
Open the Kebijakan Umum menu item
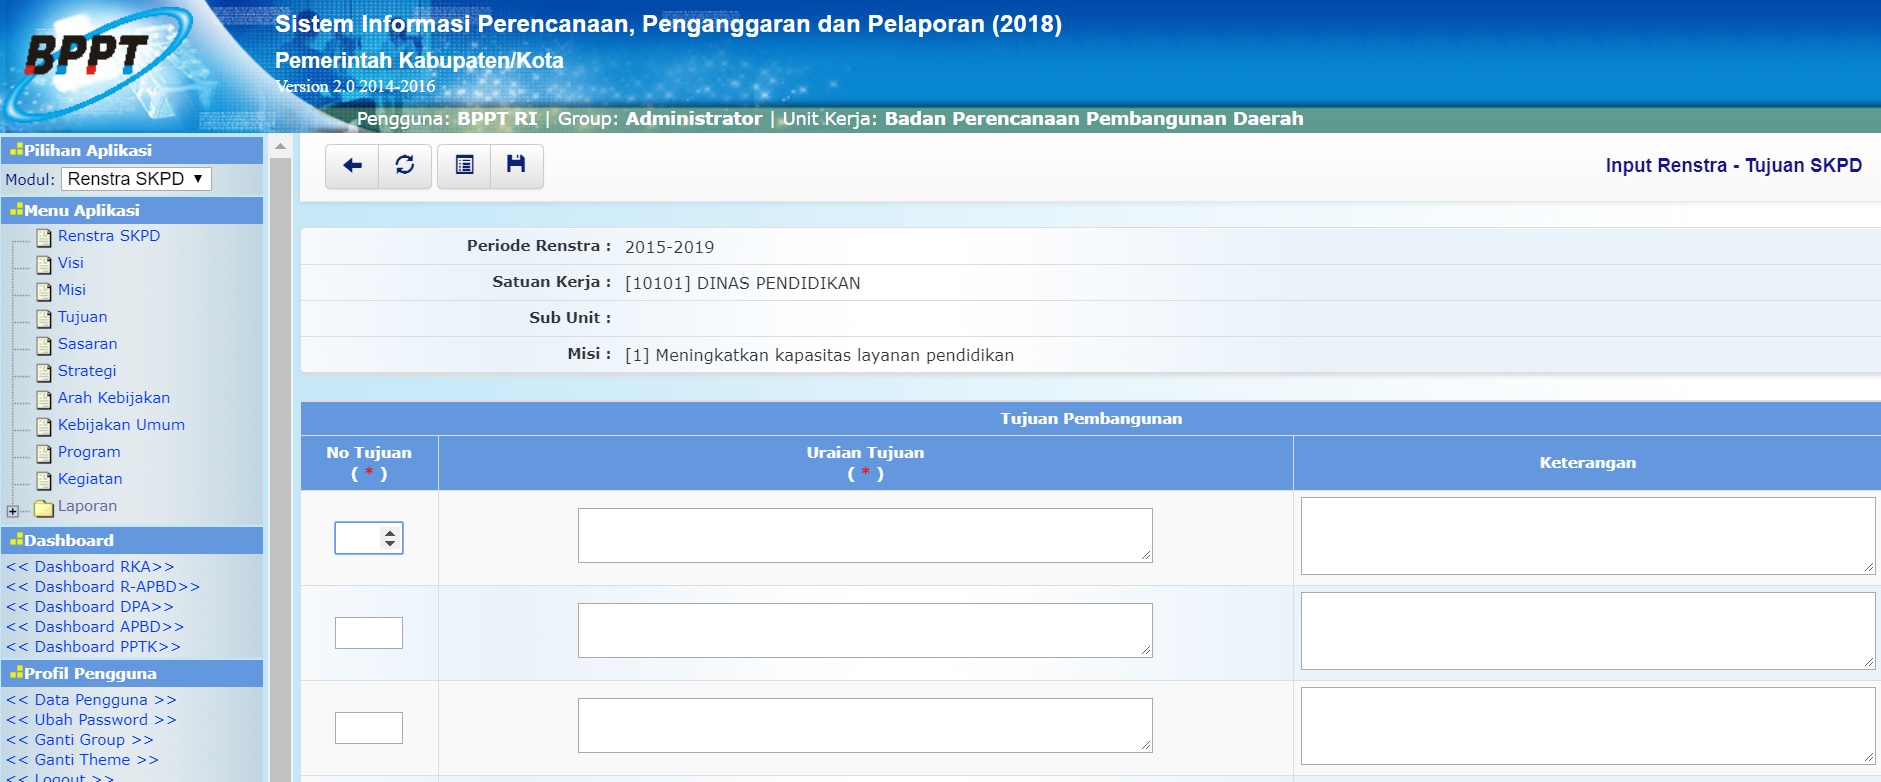pyautogui.click(x=121, y=425)
